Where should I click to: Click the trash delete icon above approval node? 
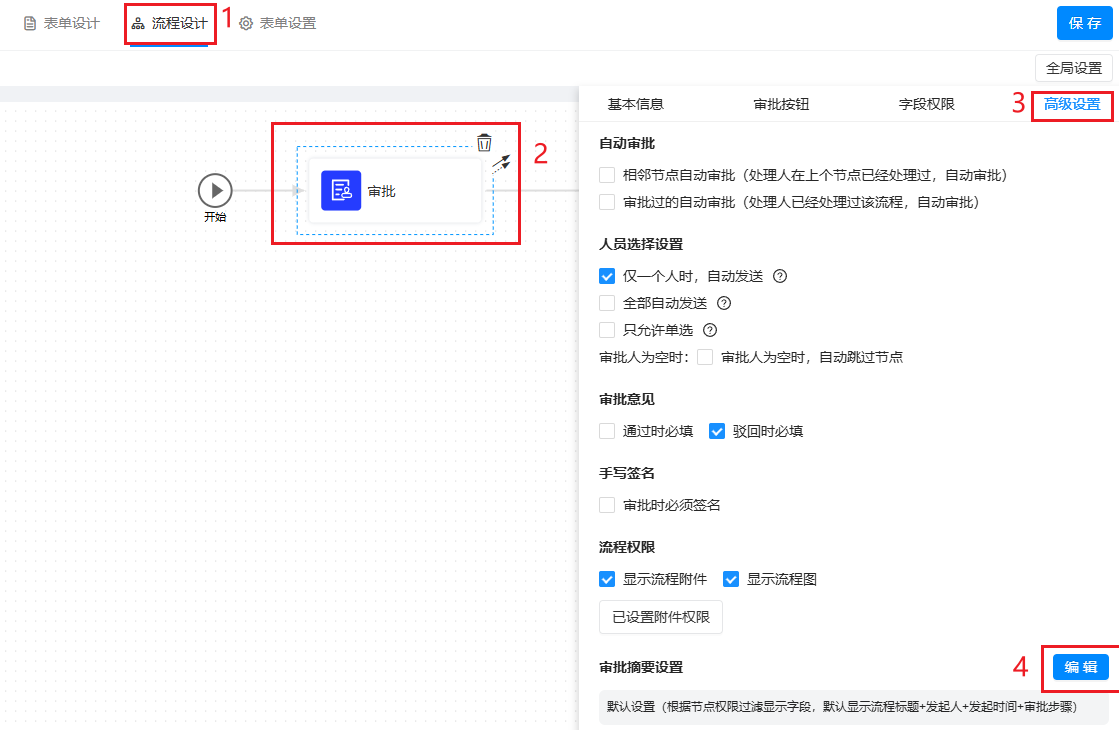(484, 142)
